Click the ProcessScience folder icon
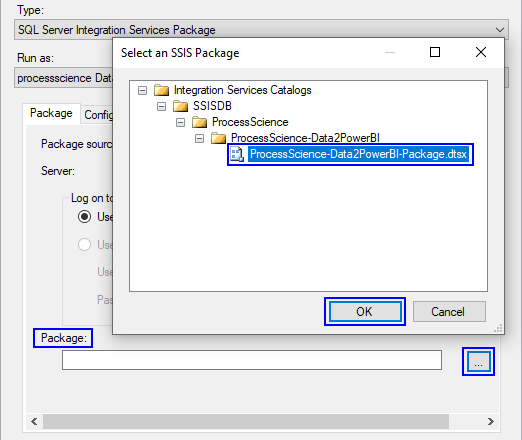Viewport: 522px width, 440px height. point(199,122)
